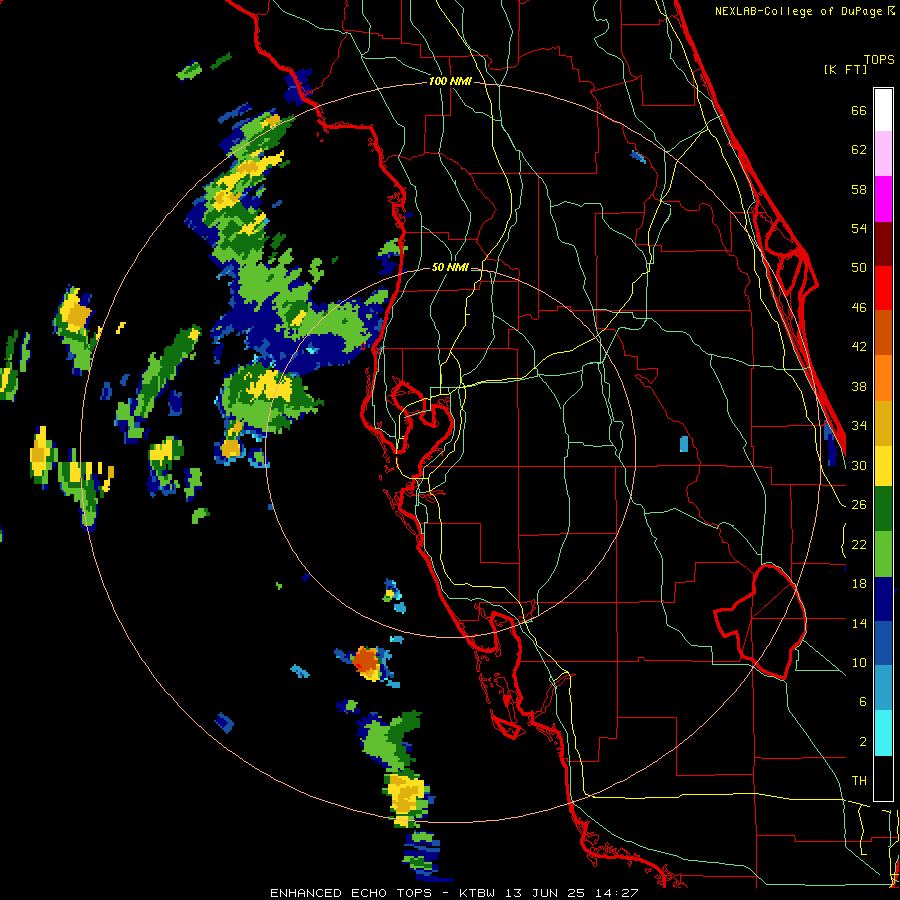Pick the magenta swatch in the color scale
This screenshot has width=900, height=900.
pyautogui.click(x=883, y=199)
